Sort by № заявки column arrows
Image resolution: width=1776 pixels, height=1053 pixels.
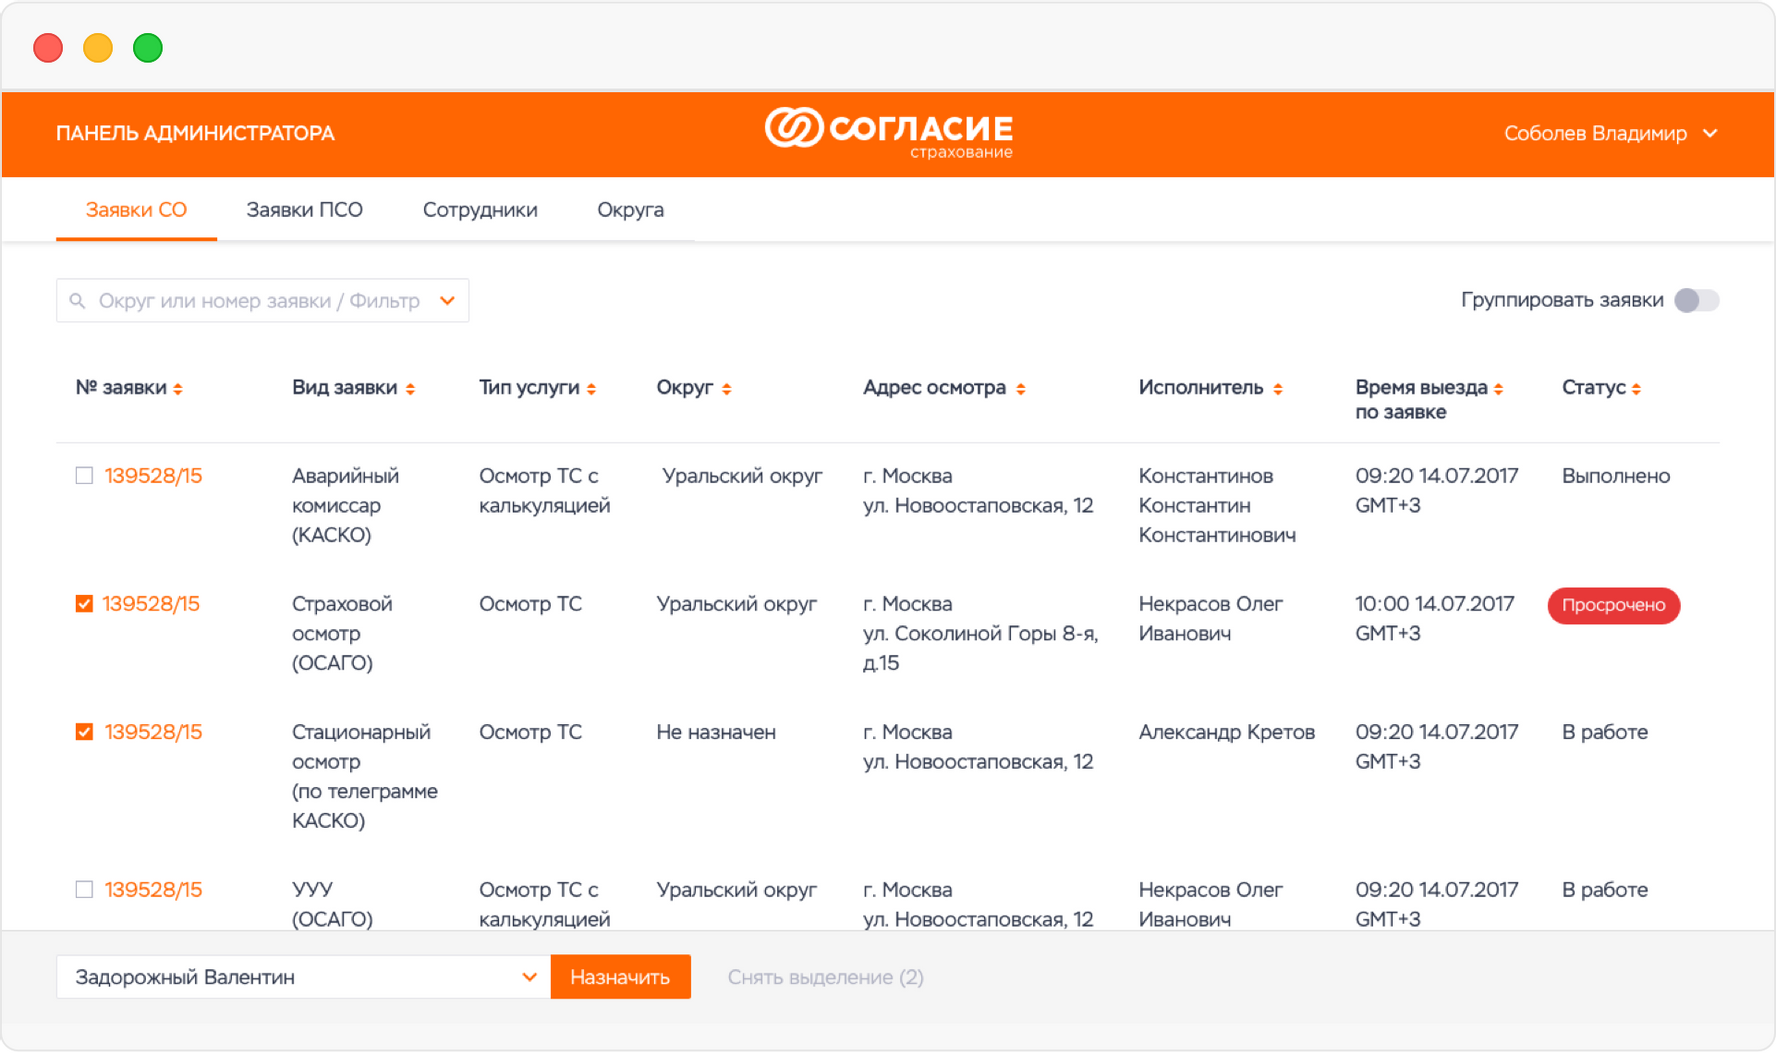coord(178,389)
